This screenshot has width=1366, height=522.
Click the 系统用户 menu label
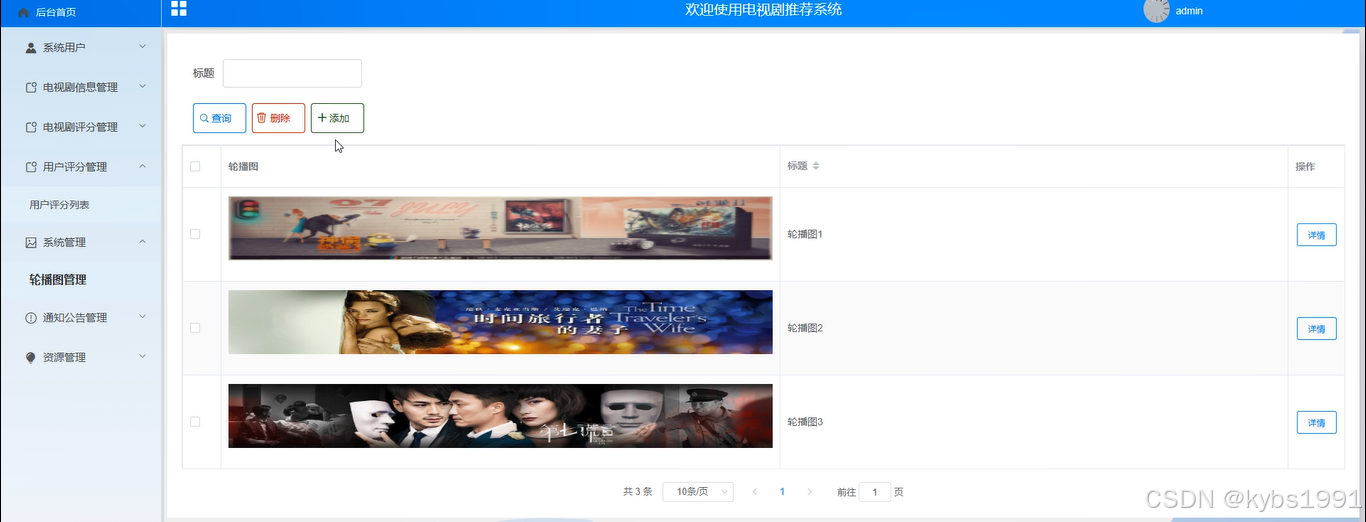[x=64, y=47]
